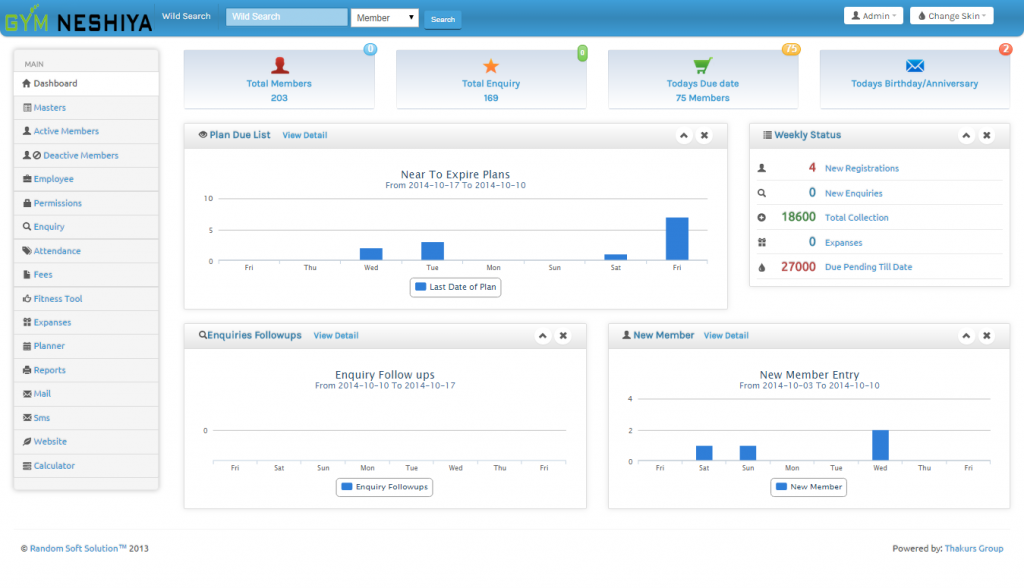Select Dashboard in the sidebar
Viewport: 1024px width, 588px height.
(86, 84)
